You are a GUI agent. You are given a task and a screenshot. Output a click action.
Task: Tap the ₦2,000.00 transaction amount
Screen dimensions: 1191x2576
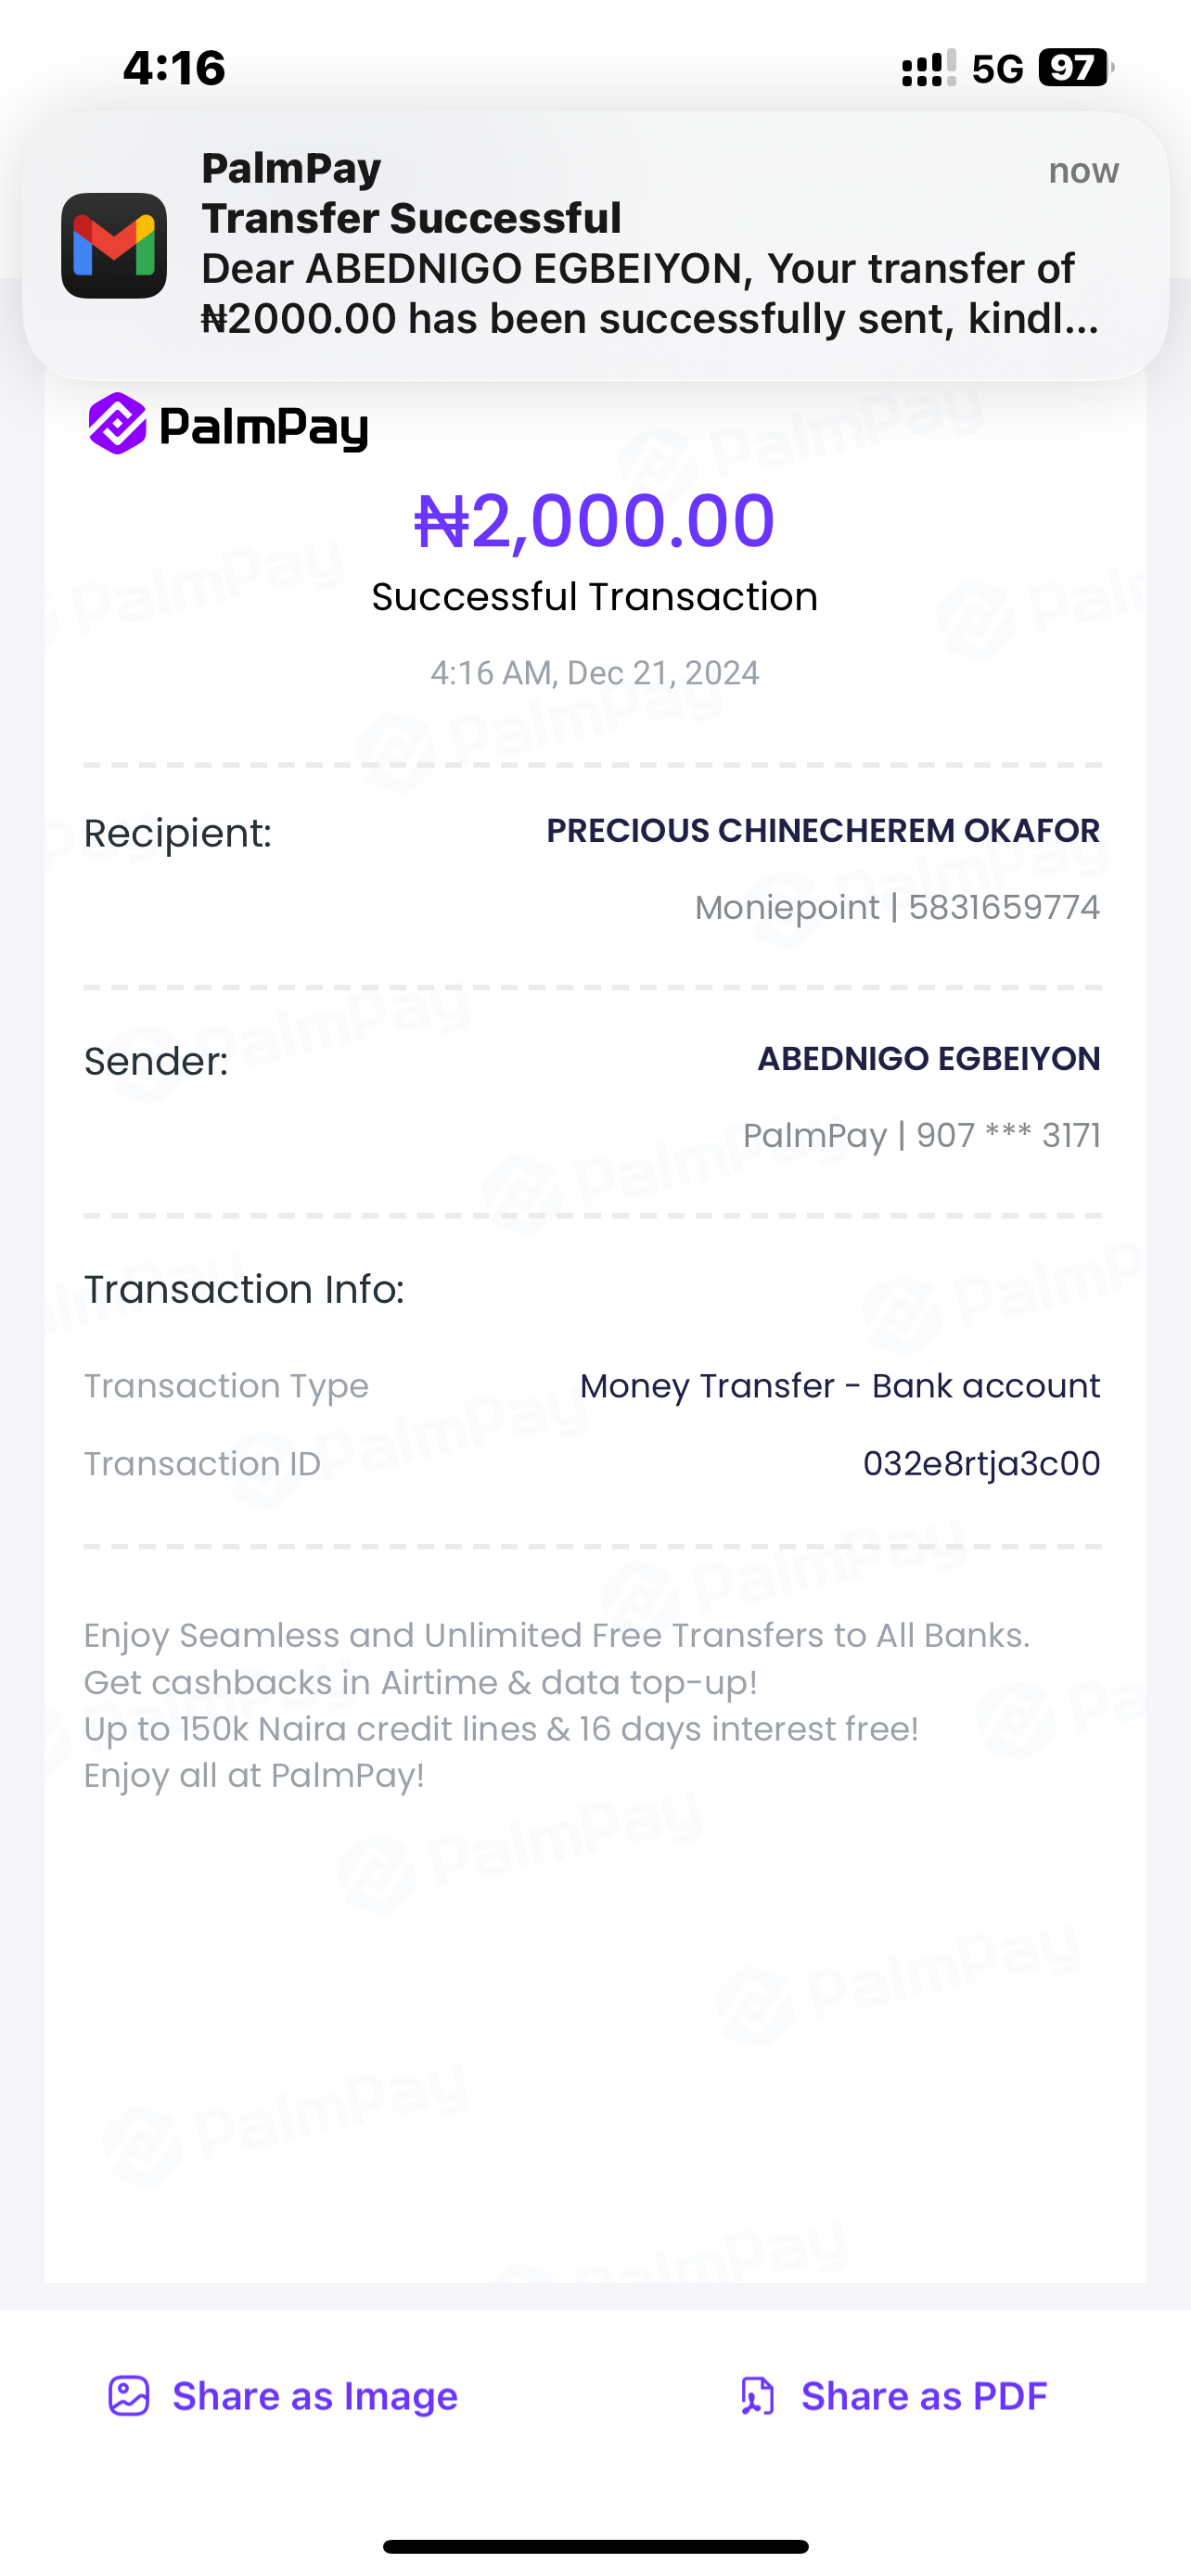[x=595, y=521]
